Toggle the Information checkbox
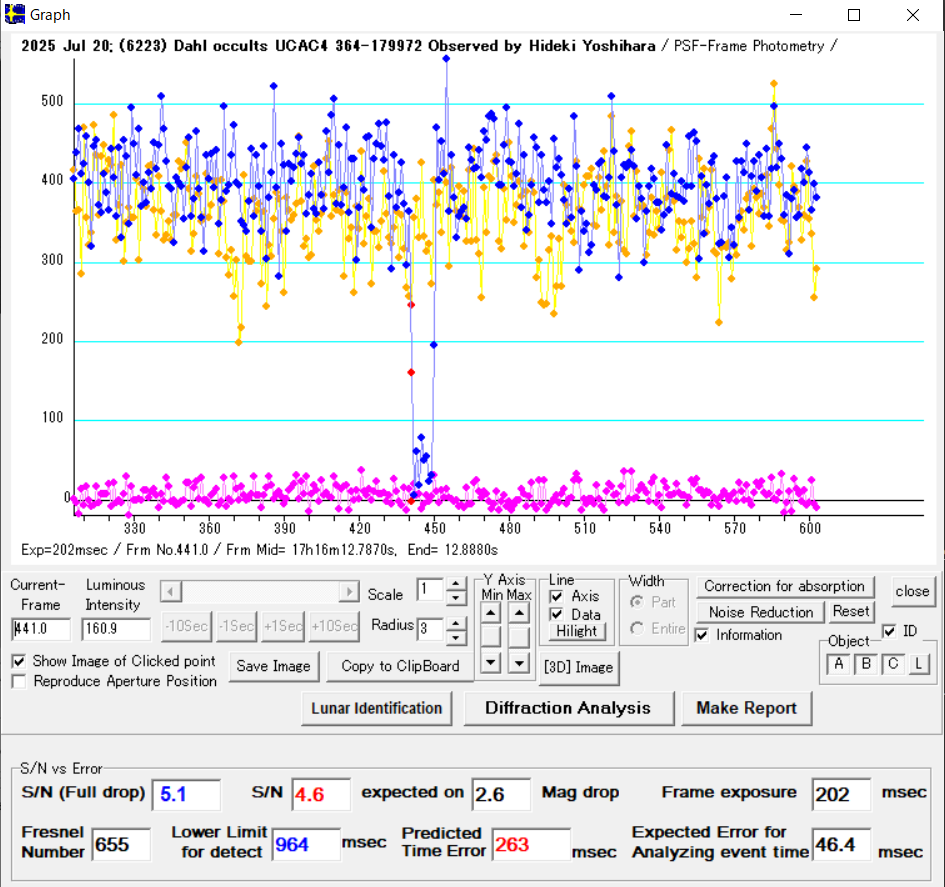945x887 pixels. [x=702, y=635]
